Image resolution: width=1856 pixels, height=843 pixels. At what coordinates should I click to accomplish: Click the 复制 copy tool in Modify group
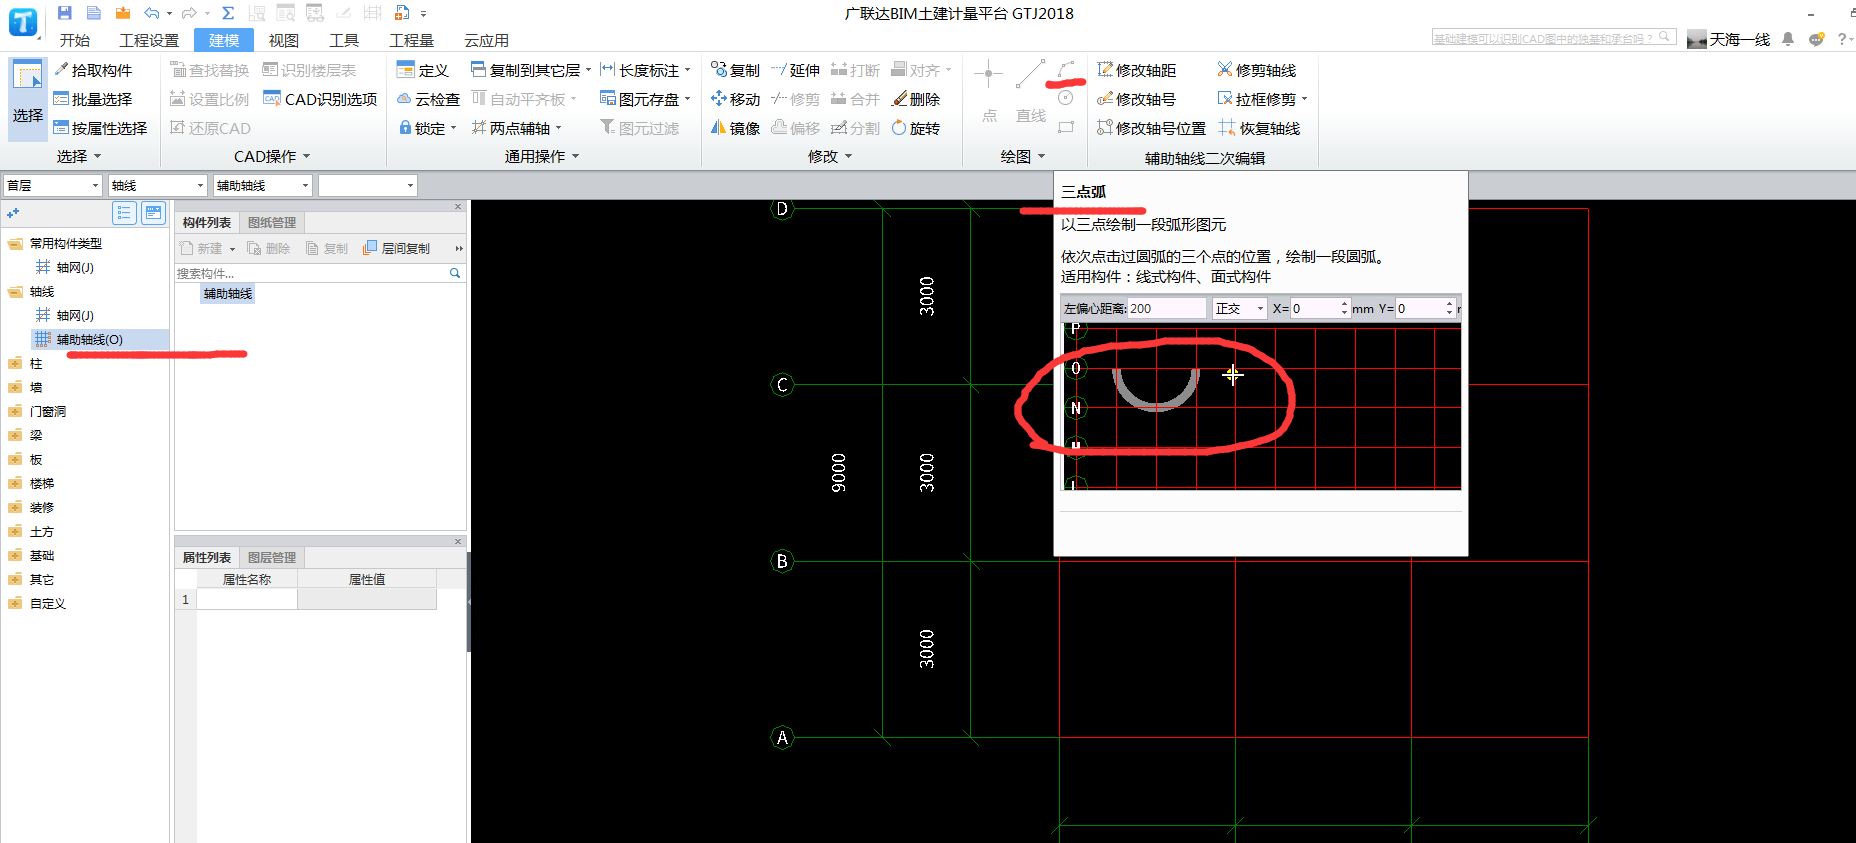(735, 70)
